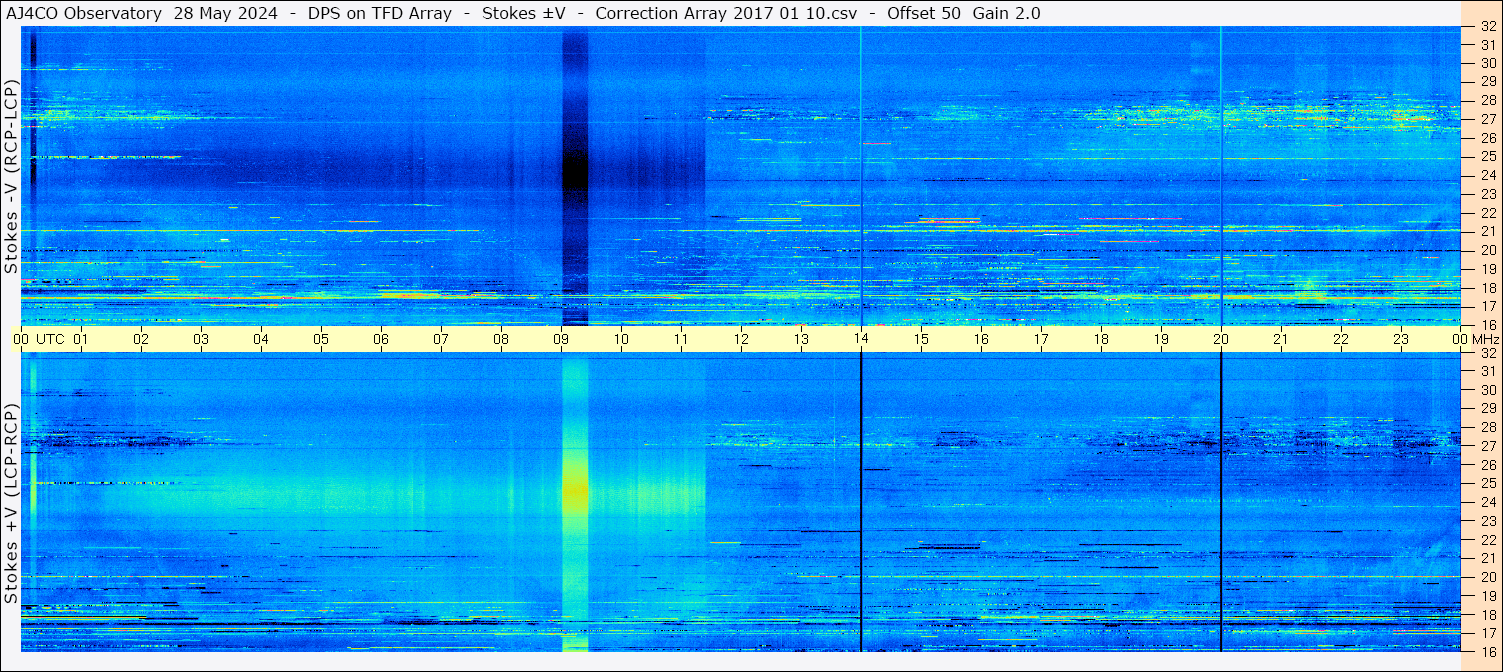Click the 17 hour label on time axis
Image resolution: width=1503 pixels, height=672 pixels.
[1041, 339]
